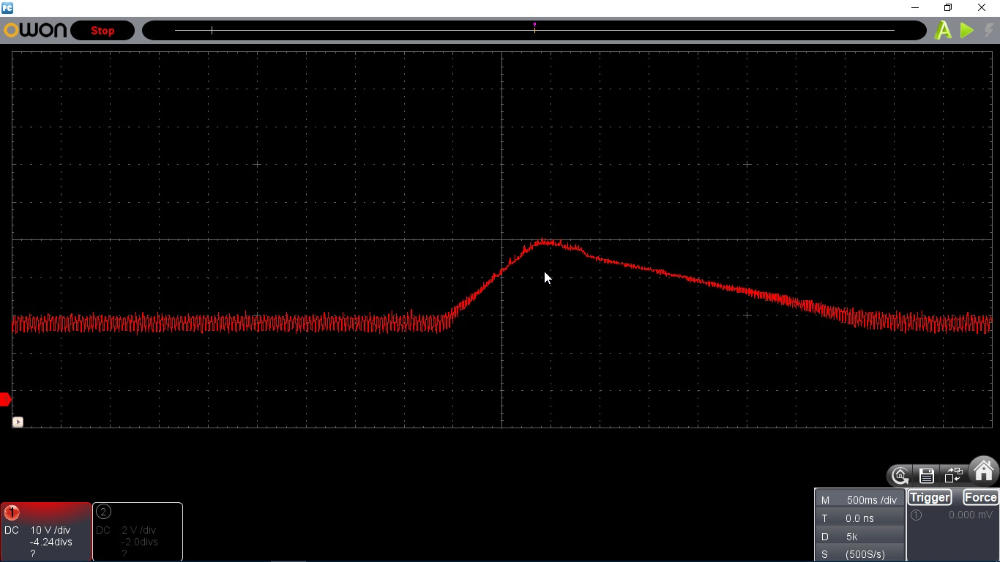
Task: Click the waveform memory overview bar
Action: point(534,30)
